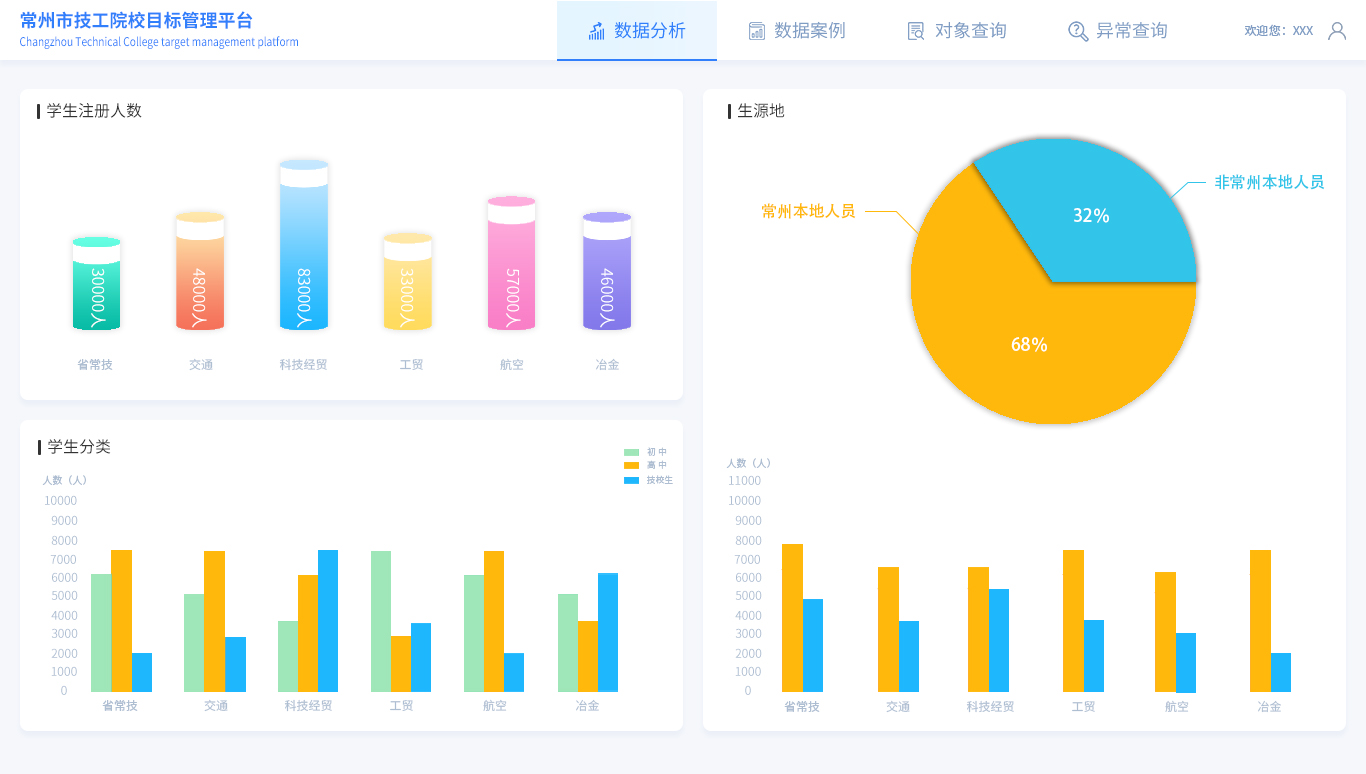This screenshot has height=774, width=1366.
Task: Toggle the 技校生 legend series
Action: (647, 480)
